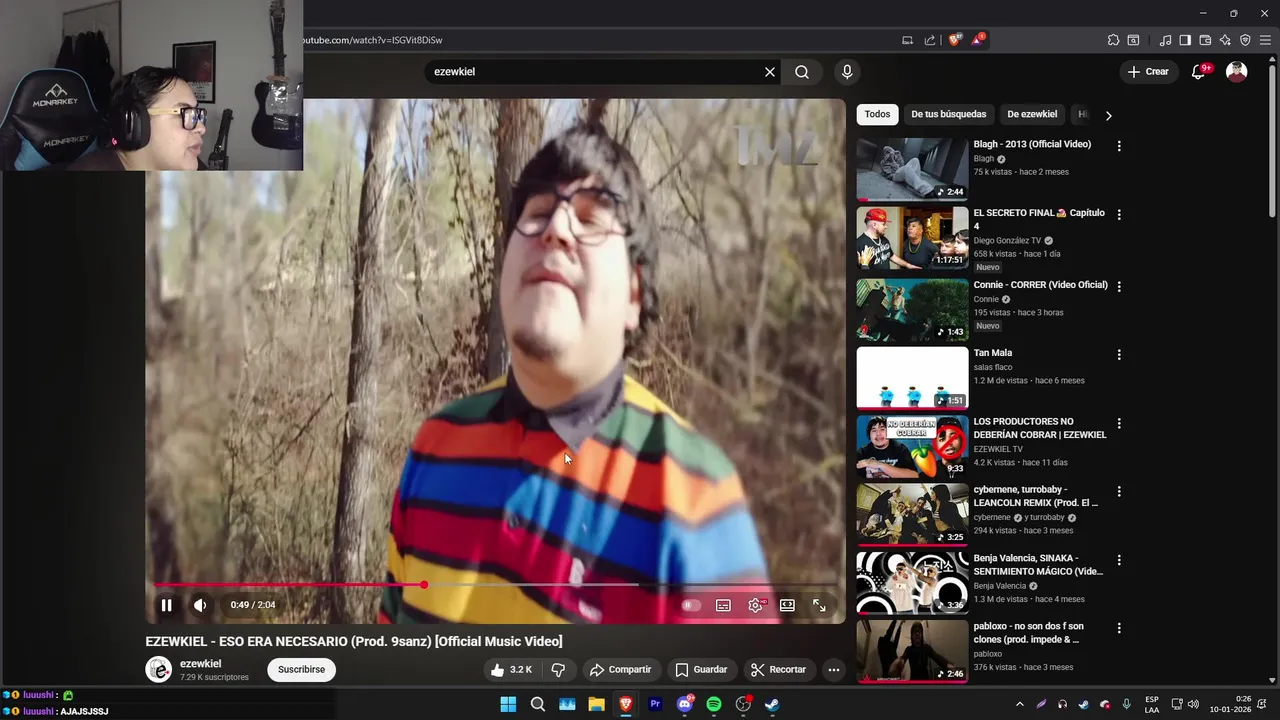1280x720 pixels.
Task: Open Connie - CORRER (Video Oficial) title
Action: pos(1040,285)
